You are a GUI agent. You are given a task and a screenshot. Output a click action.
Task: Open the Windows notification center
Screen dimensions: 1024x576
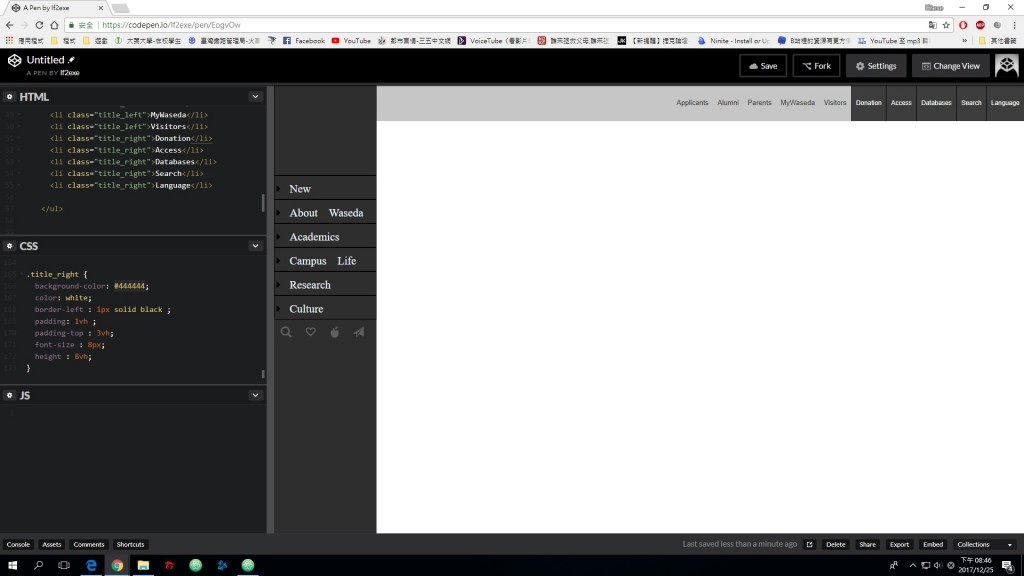tap(1008, 565)
